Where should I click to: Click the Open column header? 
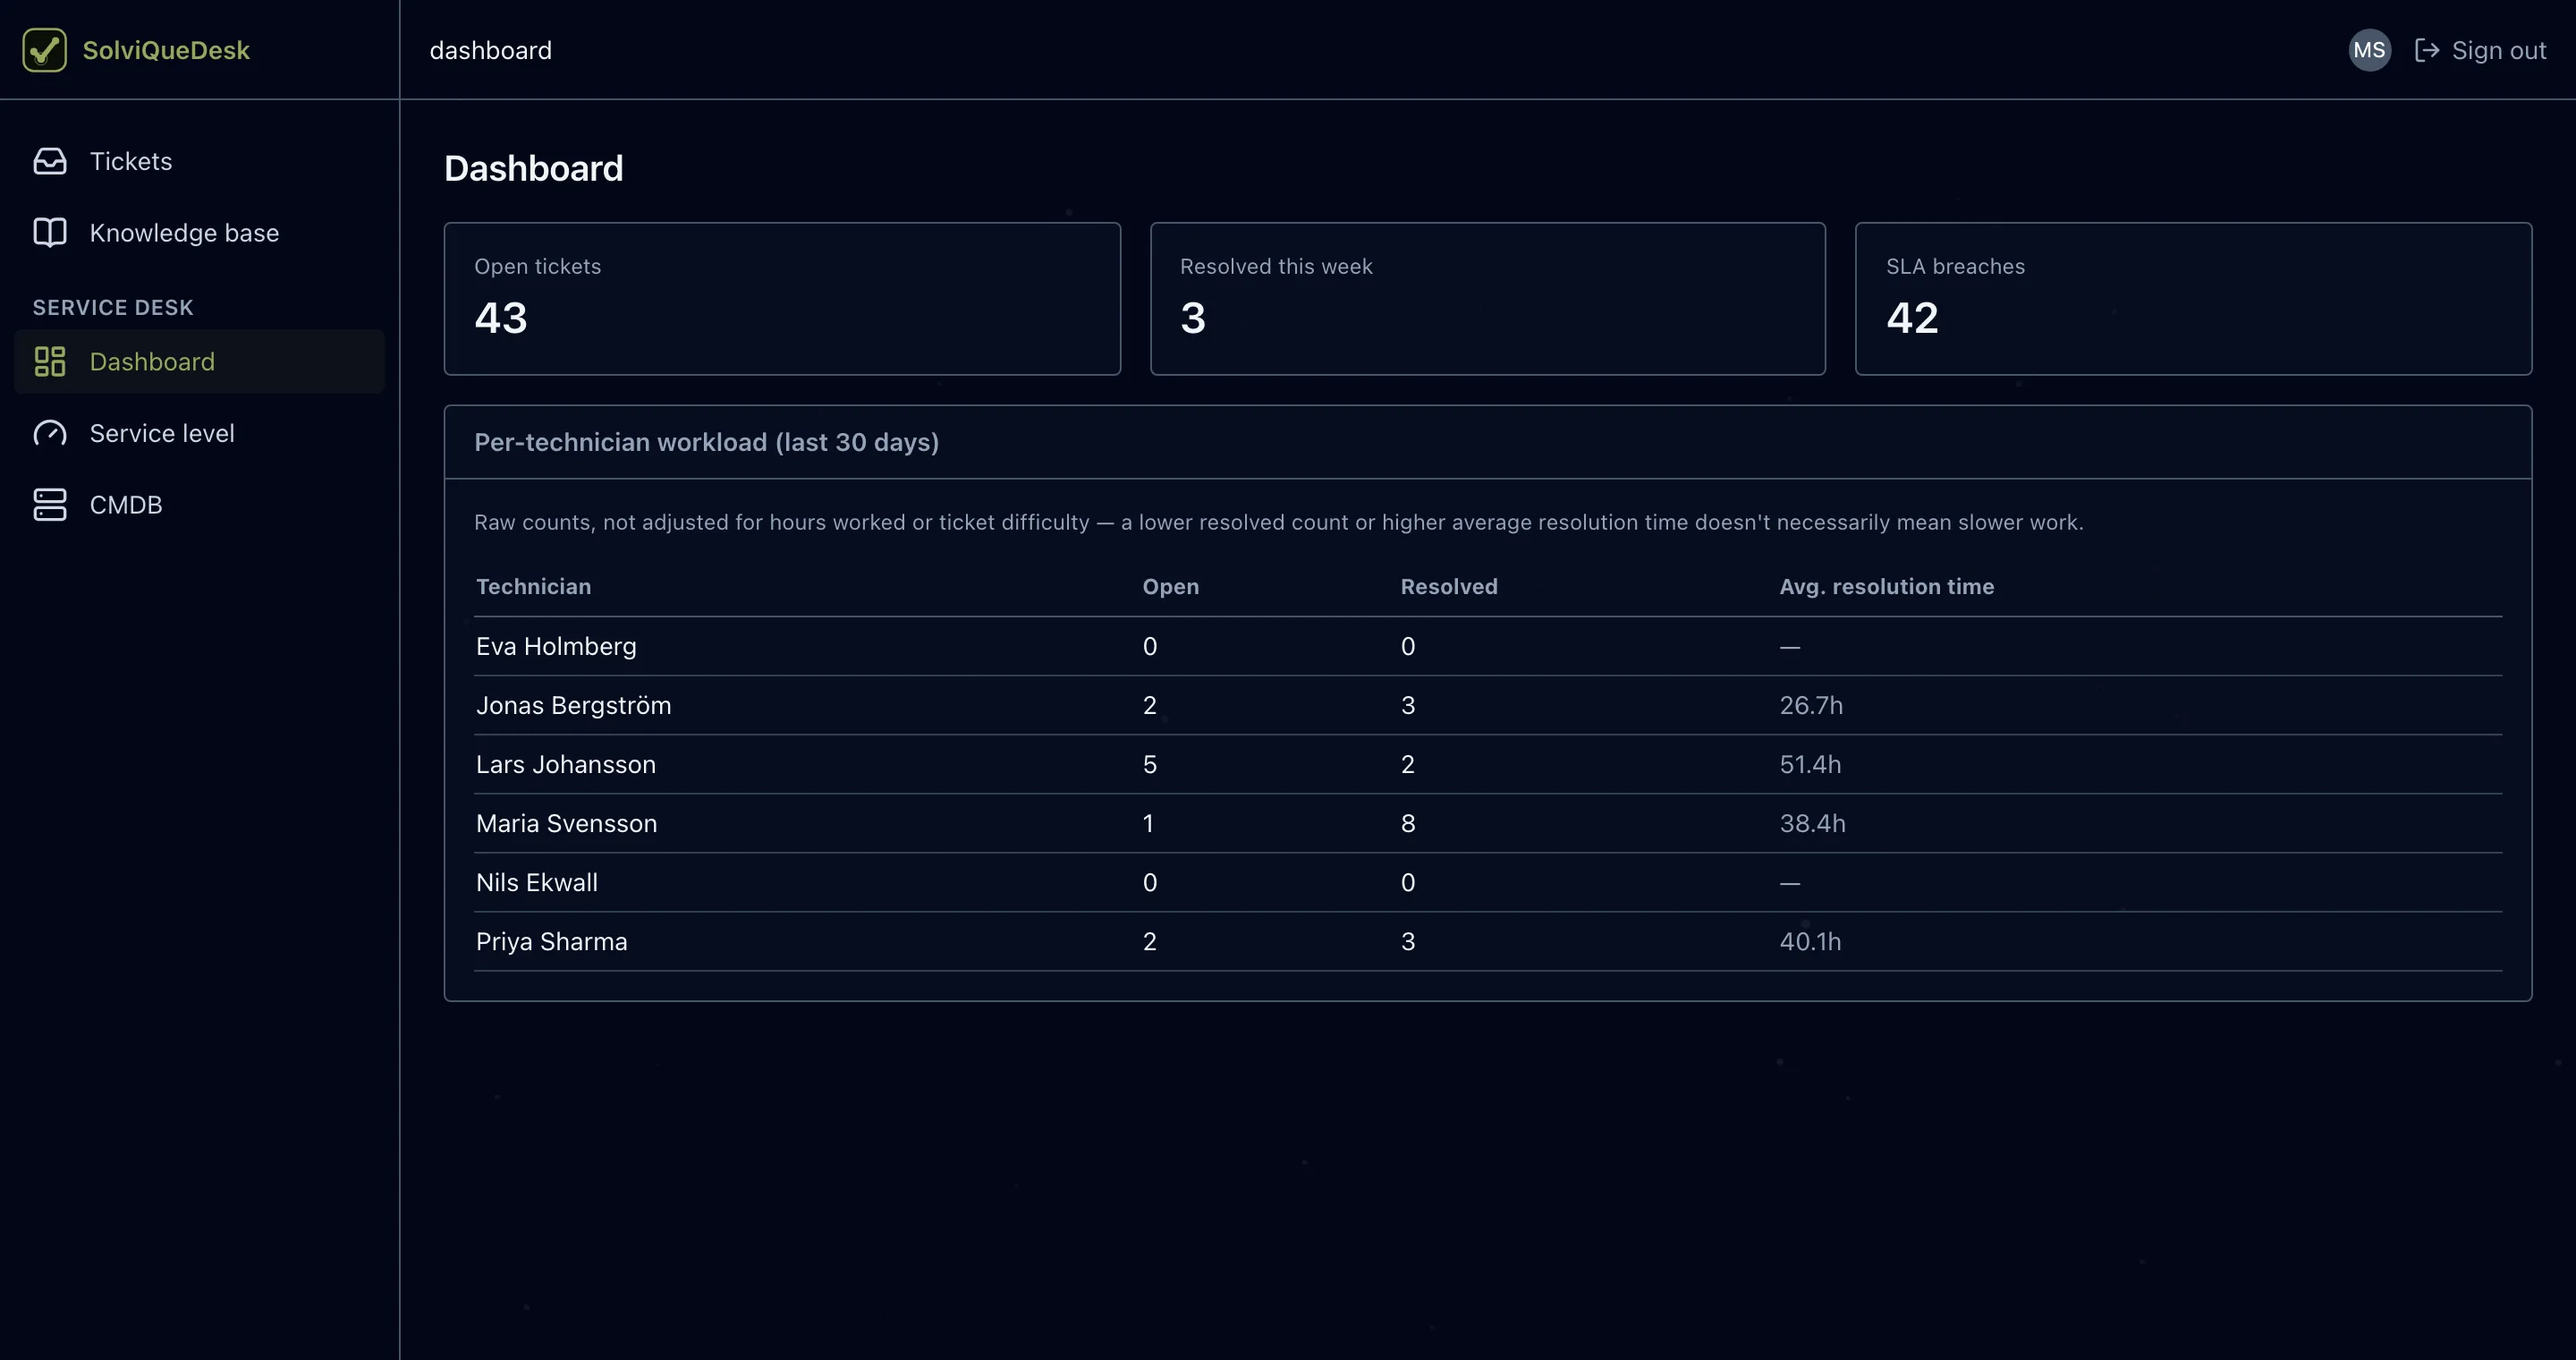(1170, 587)
